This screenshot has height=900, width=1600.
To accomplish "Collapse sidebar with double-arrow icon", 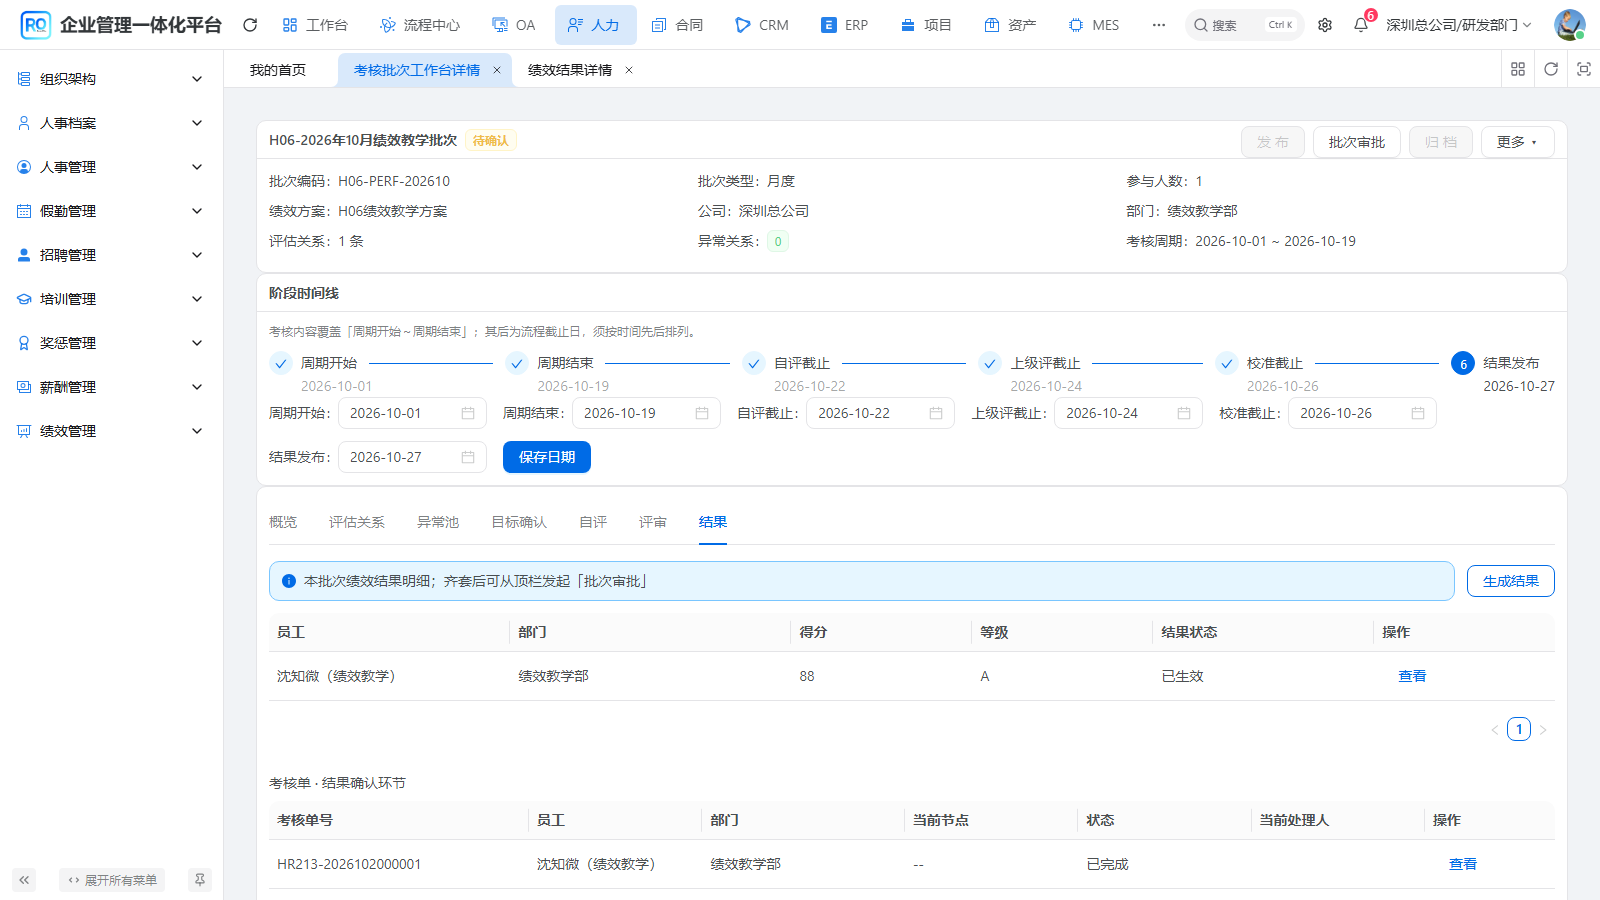I will coord(24,880).
